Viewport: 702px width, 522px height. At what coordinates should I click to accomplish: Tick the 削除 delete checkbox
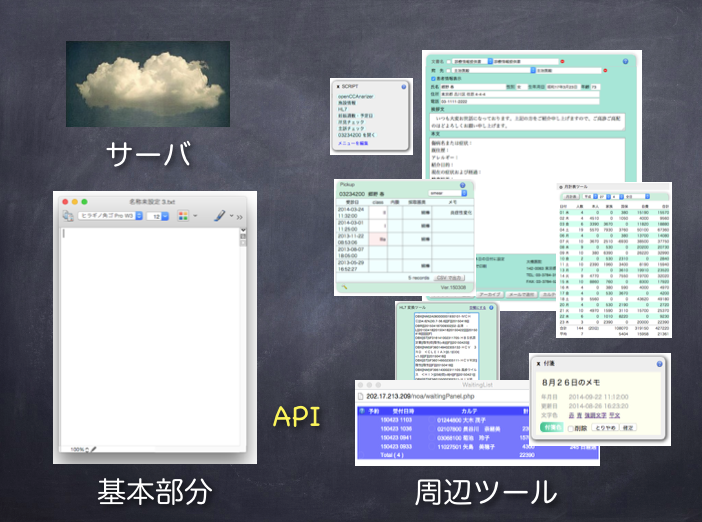(571, 428)
